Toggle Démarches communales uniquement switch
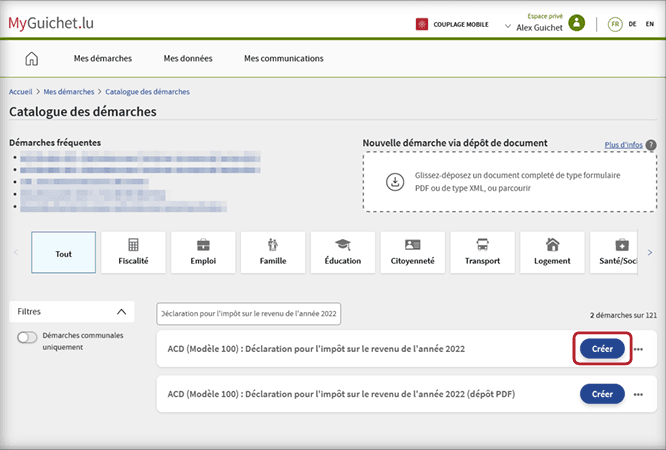The image size is (666, 450). [28, 338]
